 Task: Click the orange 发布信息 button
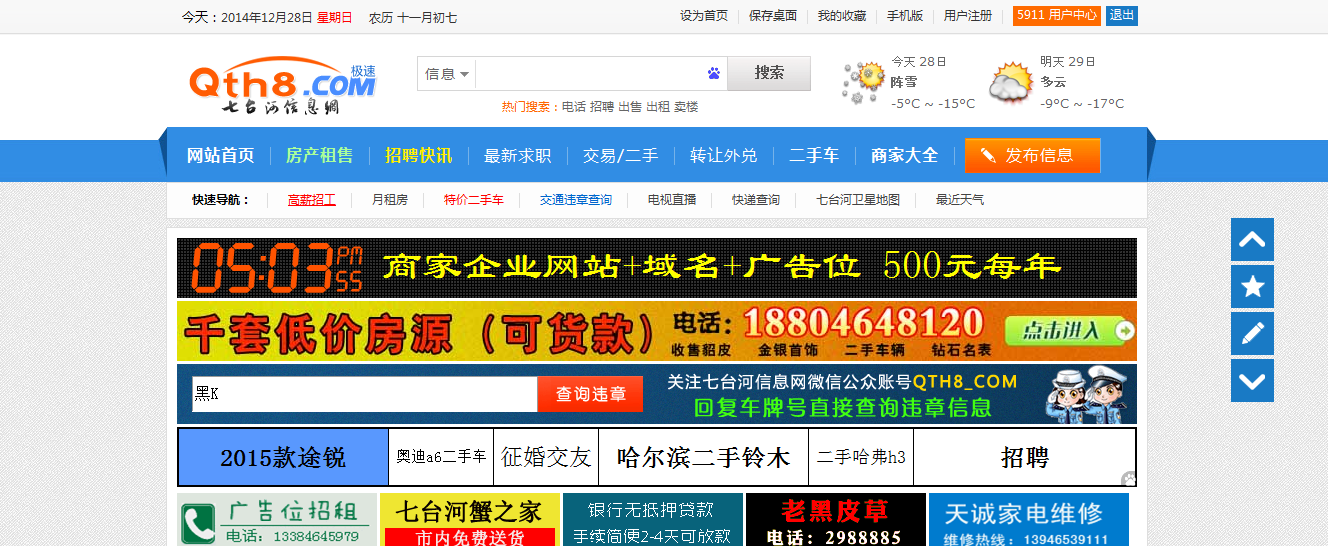pyautogui.click(x=1032, y=156)
